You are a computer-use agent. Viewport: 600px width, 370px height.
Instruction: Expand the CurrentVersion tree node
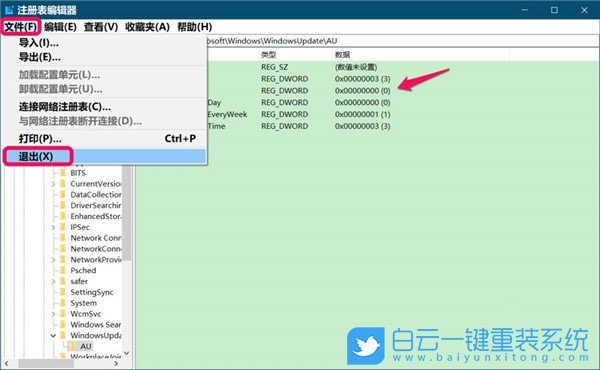53,184
